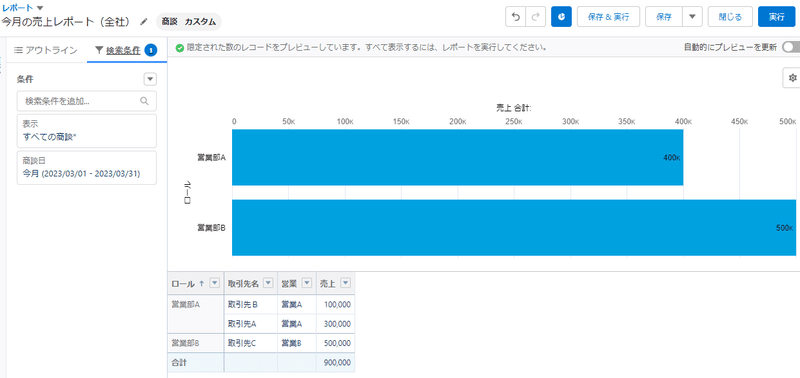Image resolution: width=800 pixels, height=378 pixels.
Task: Click 保存 & 実行 button
Action: pyautogui.click(x=608, y=17)
